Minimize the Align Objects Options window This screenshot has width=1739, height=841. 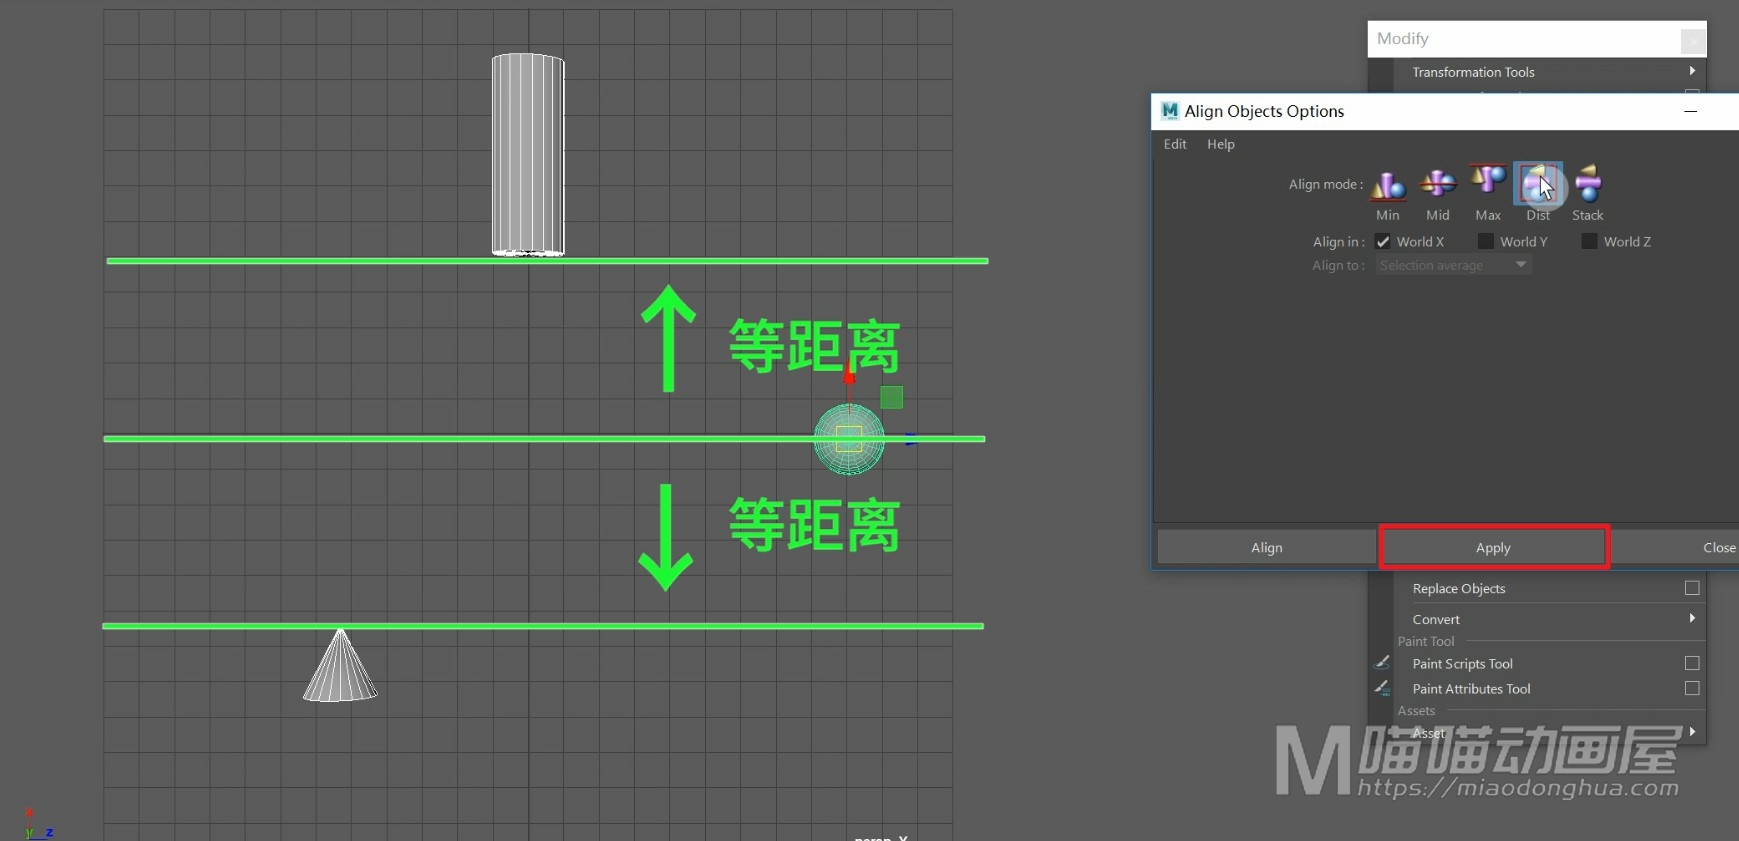(x=1691, y=111)
